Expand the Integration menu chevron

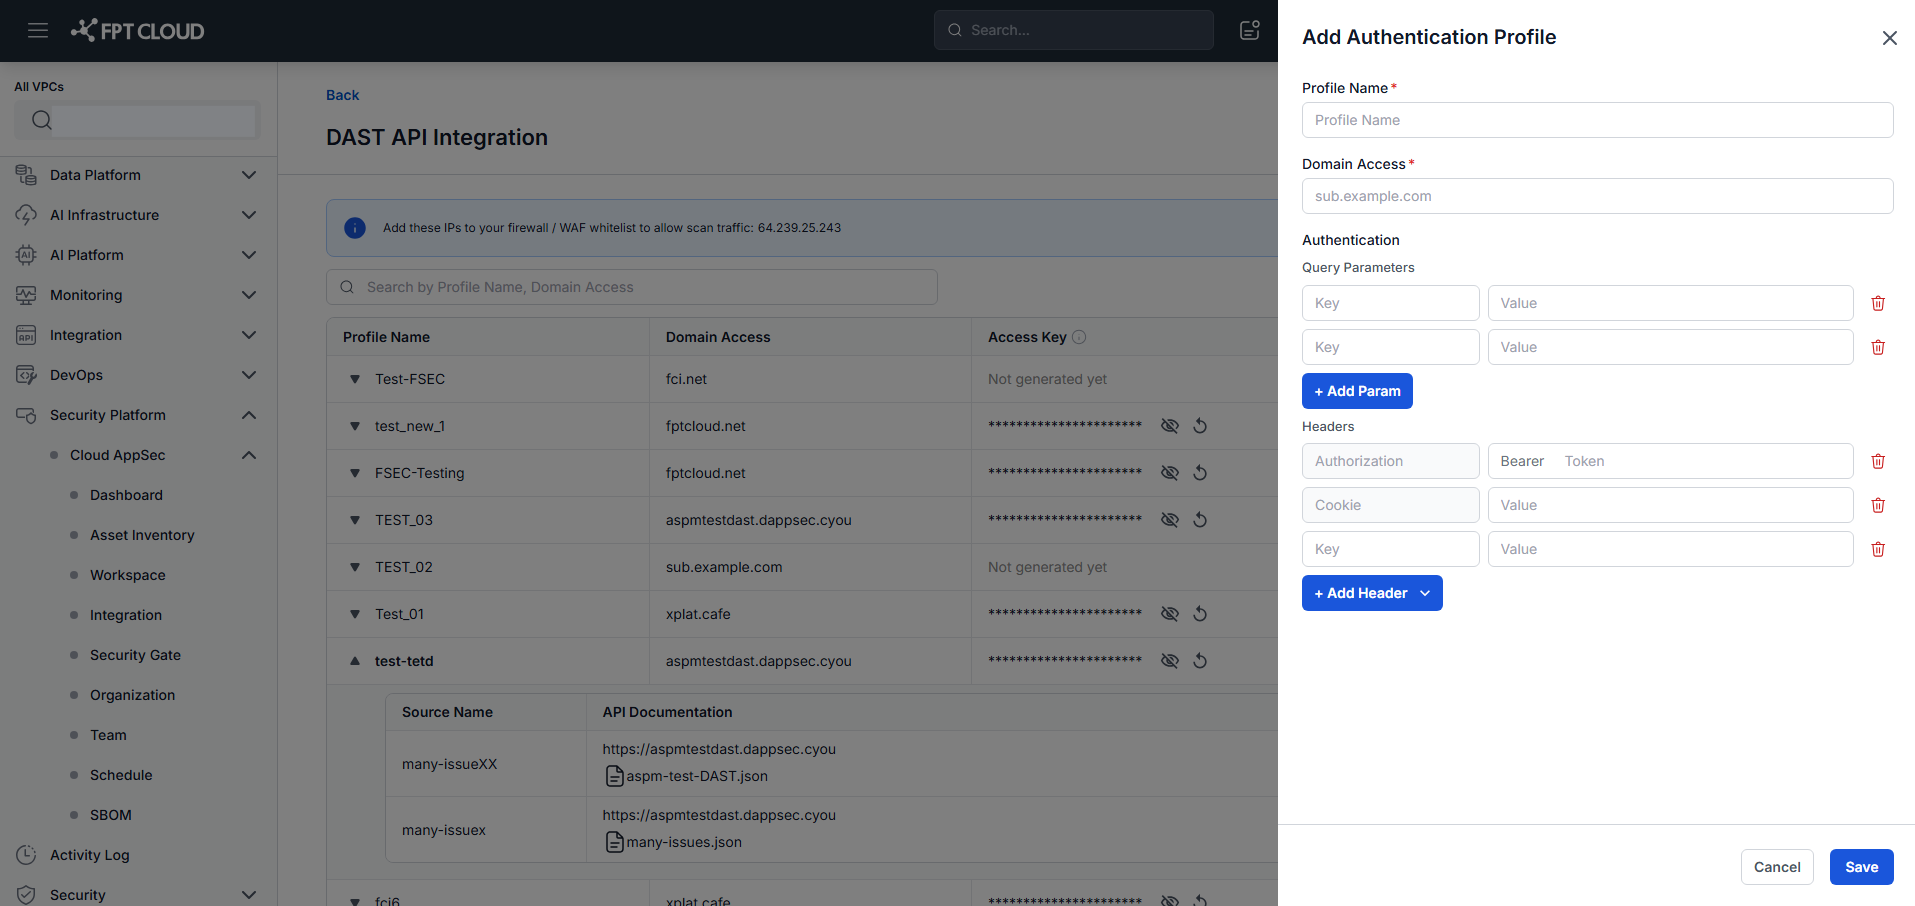[249, 335]
